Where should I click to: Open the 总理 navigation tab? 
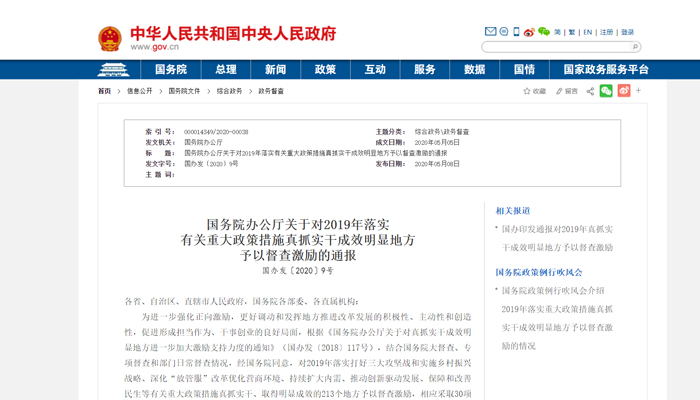226,70
